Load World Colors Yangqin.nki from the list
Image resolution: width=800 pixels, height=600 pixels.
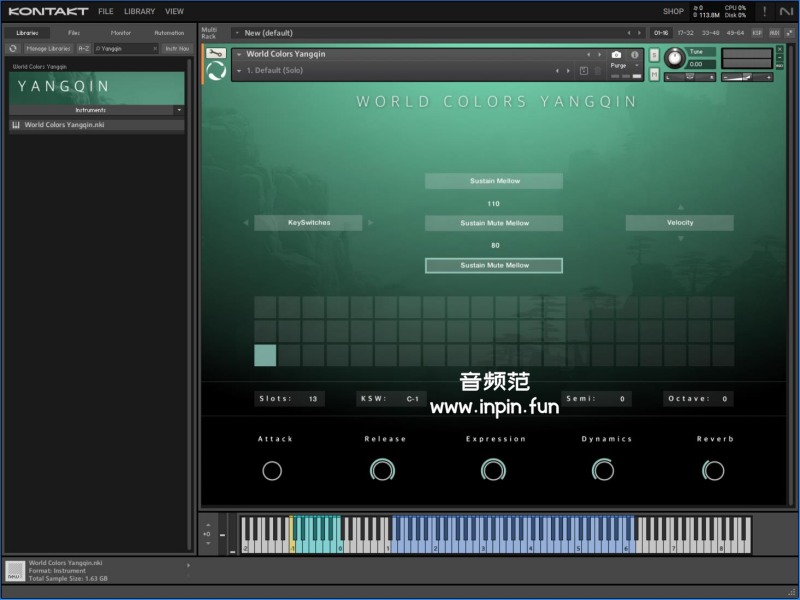coord(65,125)
